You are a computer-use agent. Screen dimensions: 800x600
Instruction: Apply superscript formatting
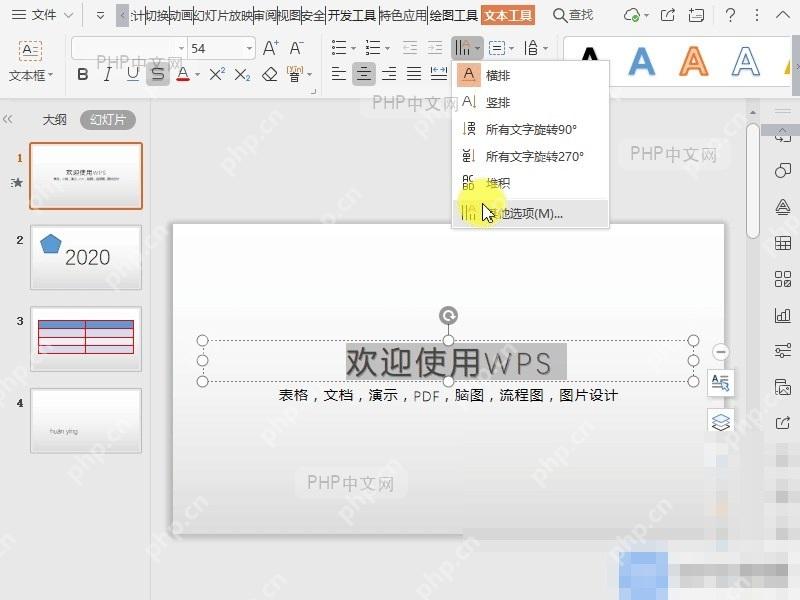217,74
